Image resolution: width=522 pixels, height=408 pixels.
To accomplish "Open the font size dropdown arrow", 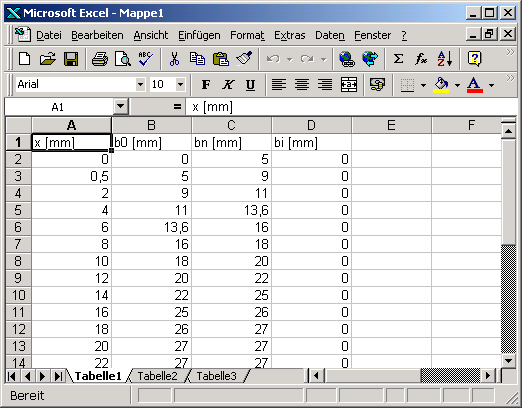I will click(x=180, y=85).
